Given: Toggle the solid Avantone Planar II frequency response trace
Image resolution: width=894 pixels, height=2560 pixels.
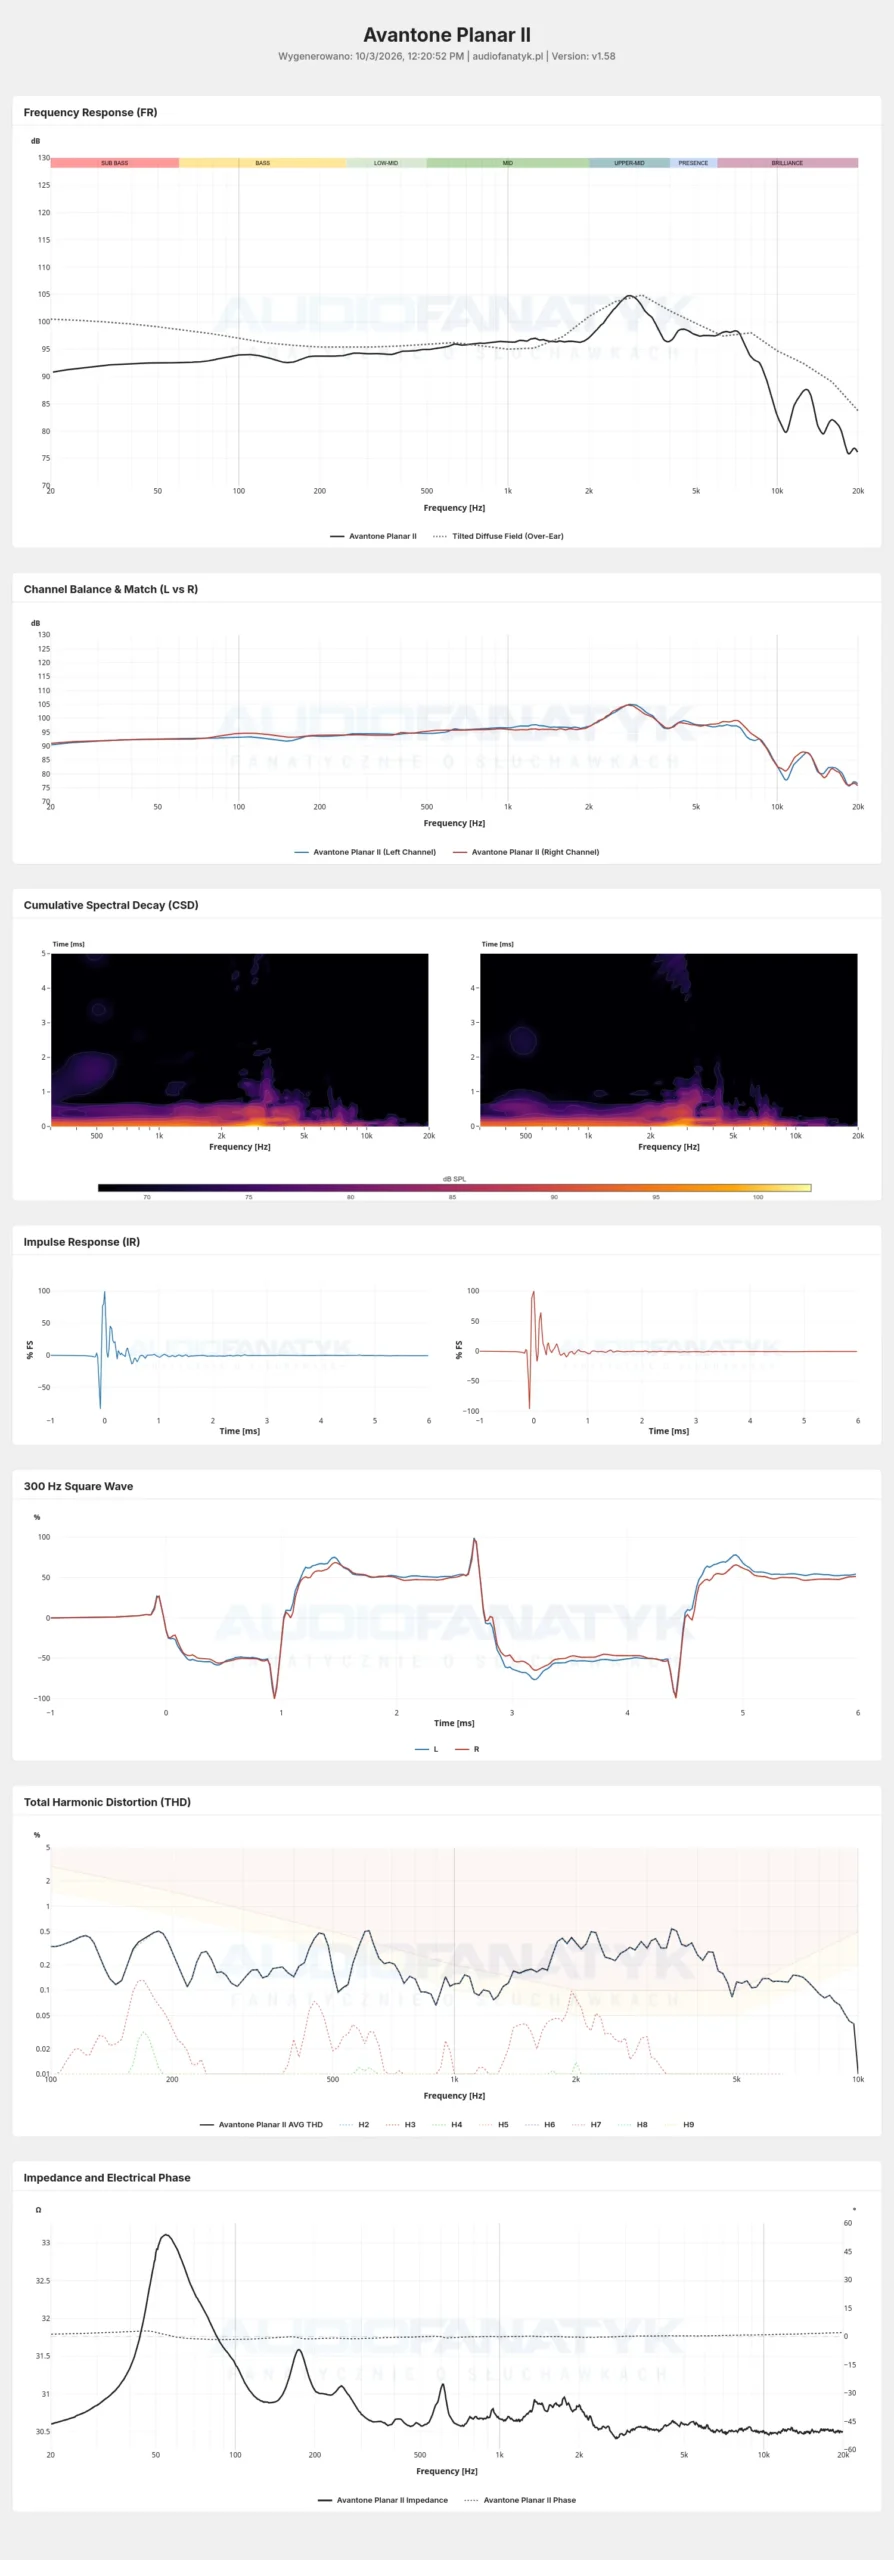Looking at the screenshot, I should point(373,536).
